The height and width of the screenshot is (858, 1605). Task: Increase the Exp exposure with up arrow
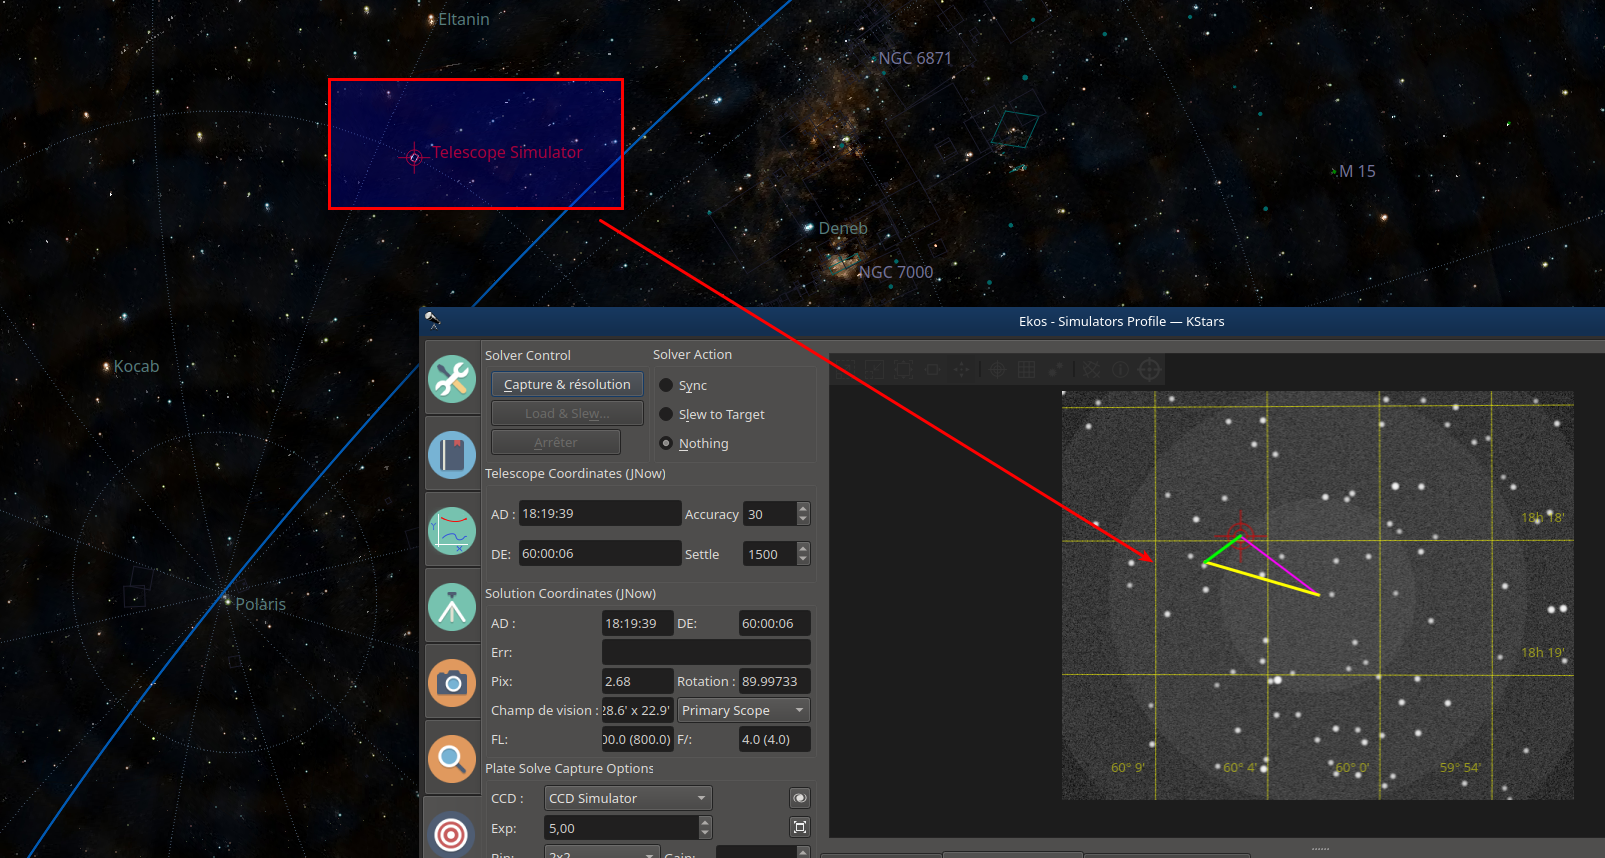(x=705, y=822)
